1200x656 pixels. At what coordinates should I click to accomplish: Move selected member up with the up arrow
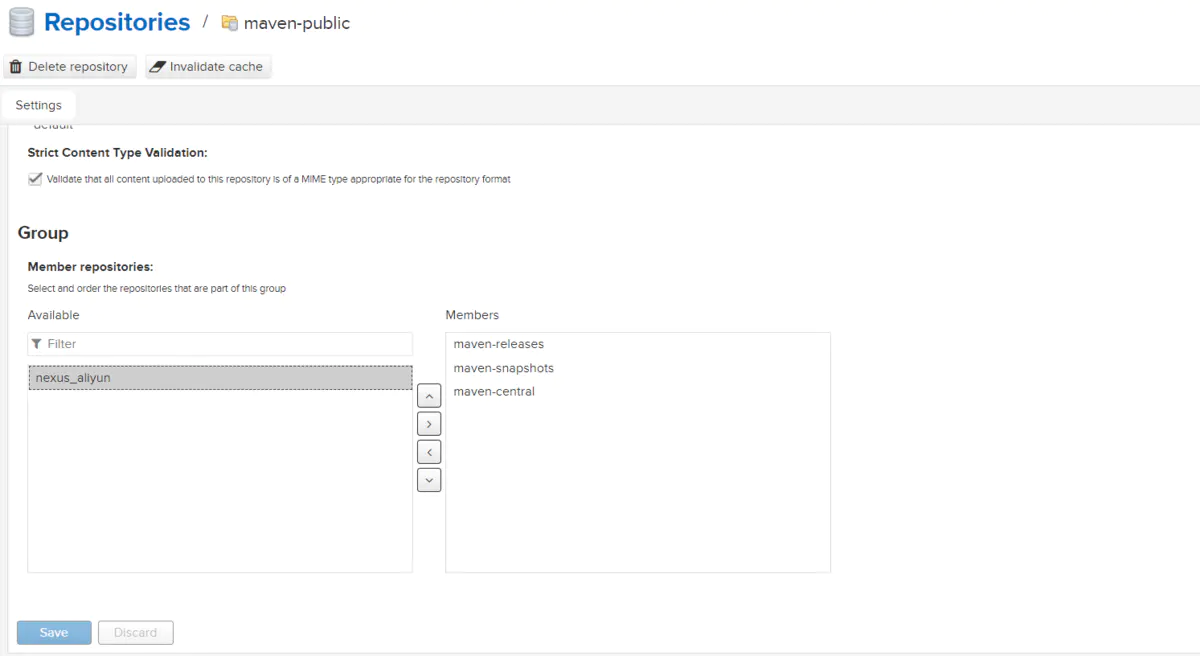(x=429, y=396)
